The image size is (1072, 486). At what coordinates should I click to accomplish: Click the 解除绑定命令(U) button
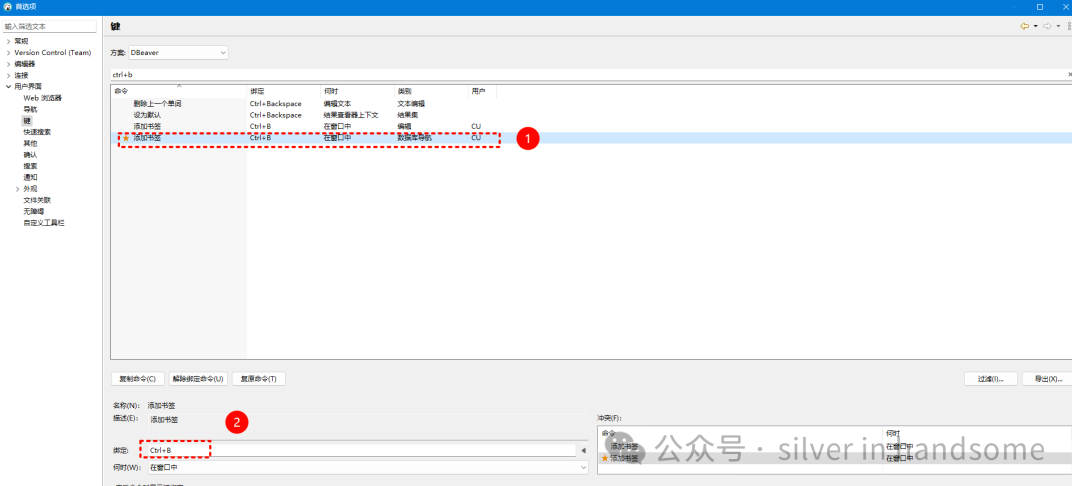[198, 379]
